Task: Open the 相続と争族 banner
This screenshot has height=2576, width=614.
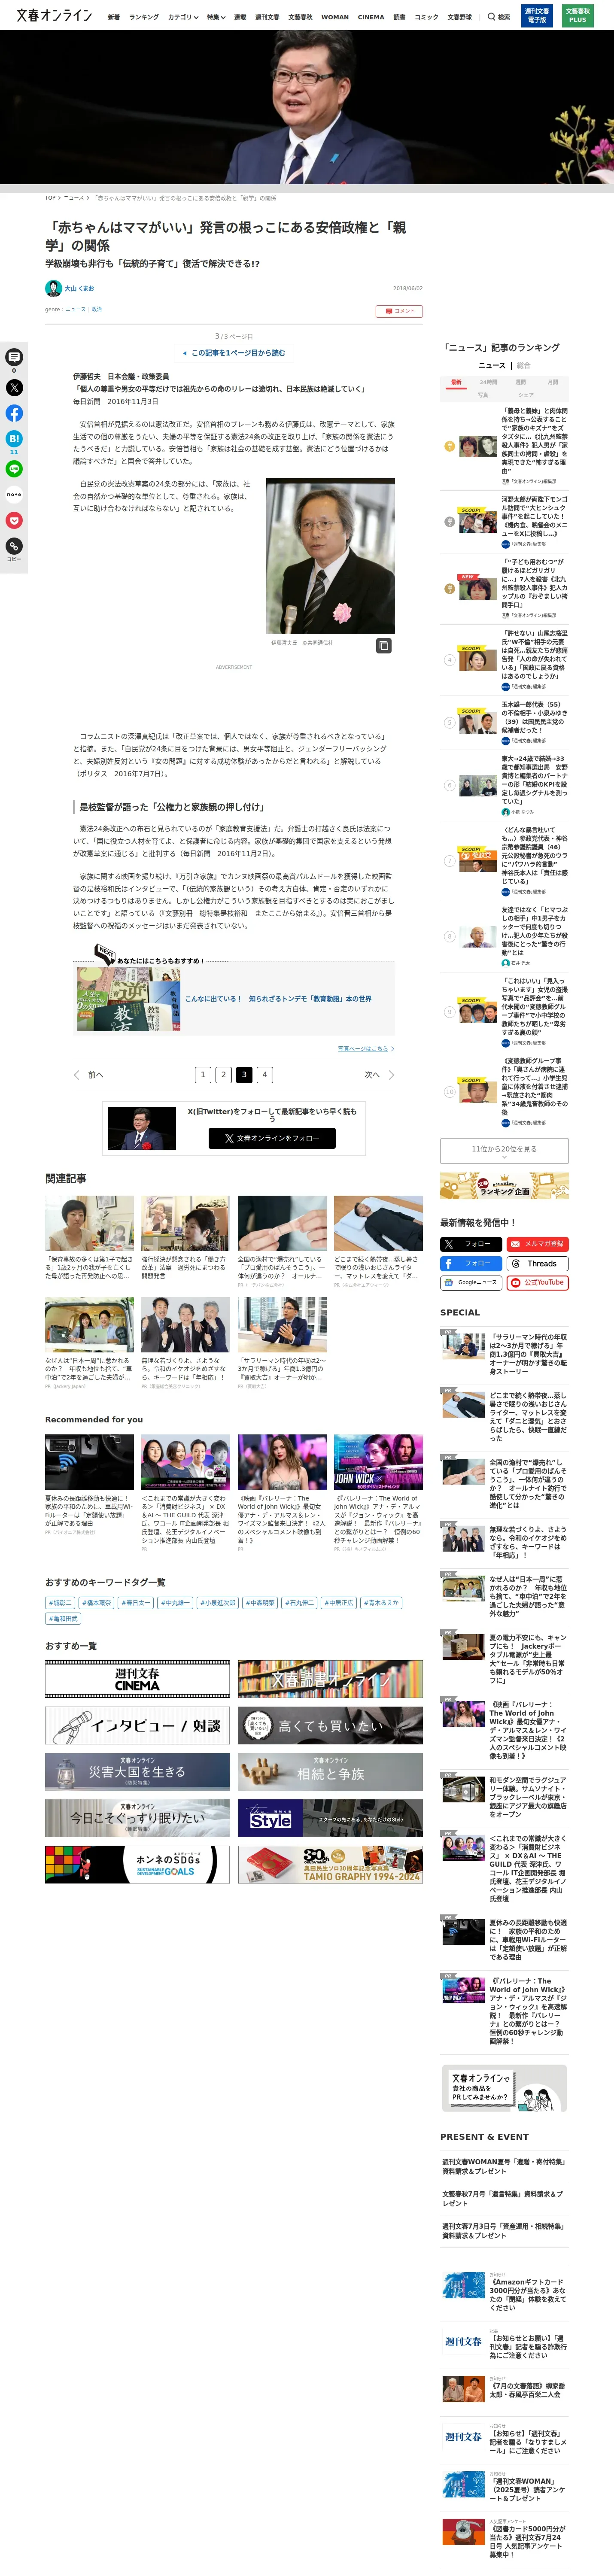Action: [330, 1771]
